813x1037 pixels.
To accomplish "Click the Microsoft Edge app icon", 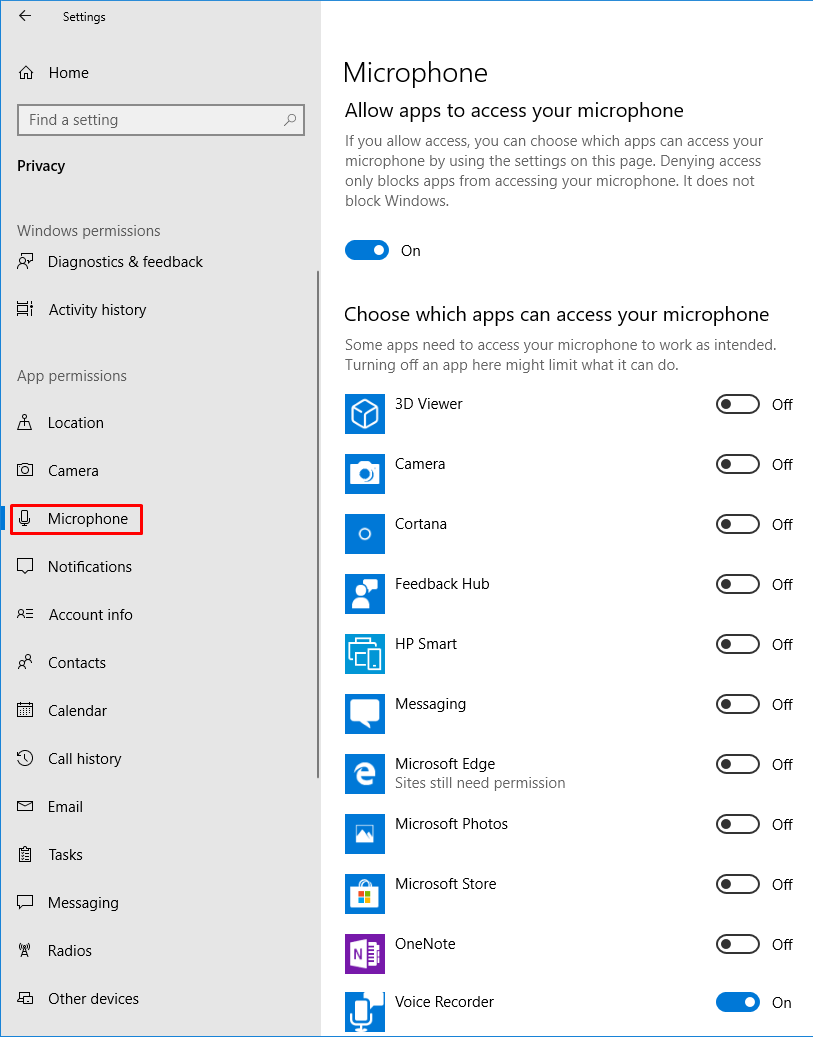I will tap(365, 774).
